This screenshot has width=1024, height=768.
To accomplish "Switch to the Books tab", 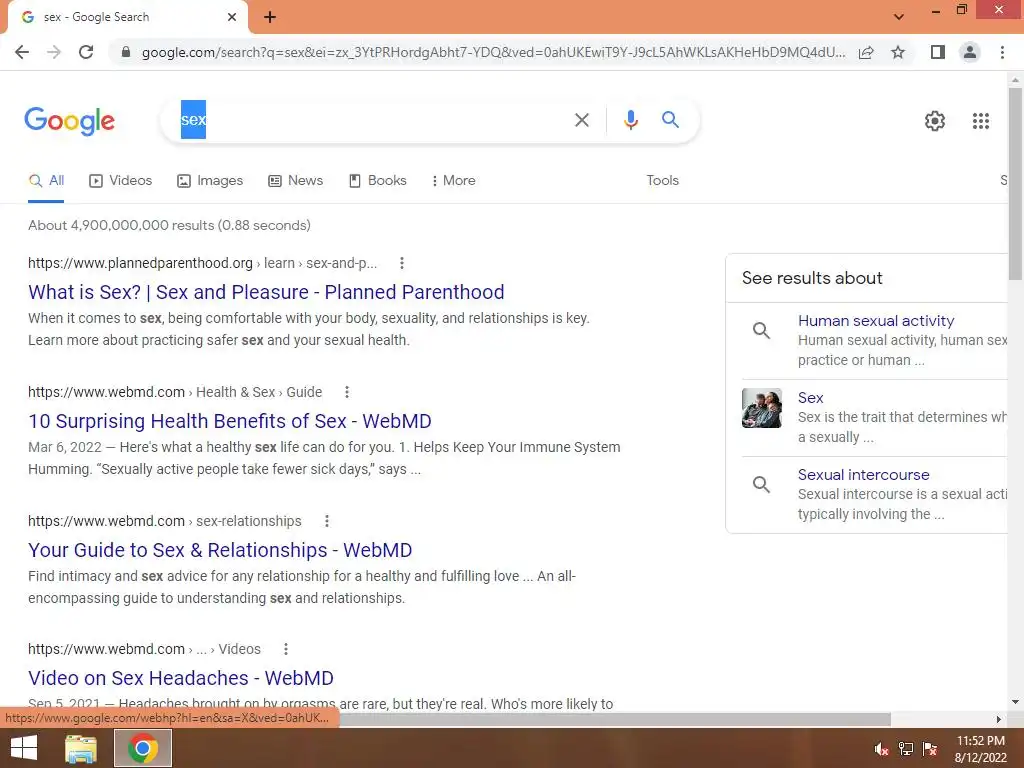I will click(377, 181).
